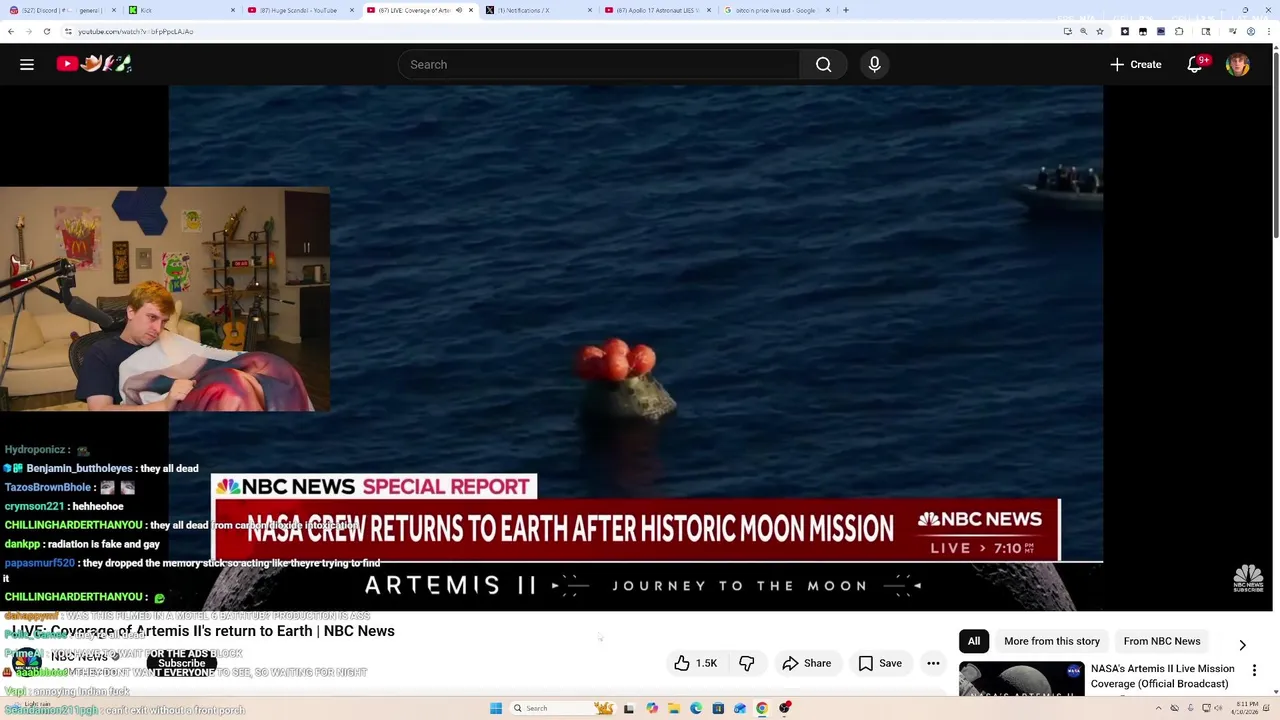This screenshot has height=720, width=1280.
Task: Open Chrome from taskbar
Action: point(762,708)
